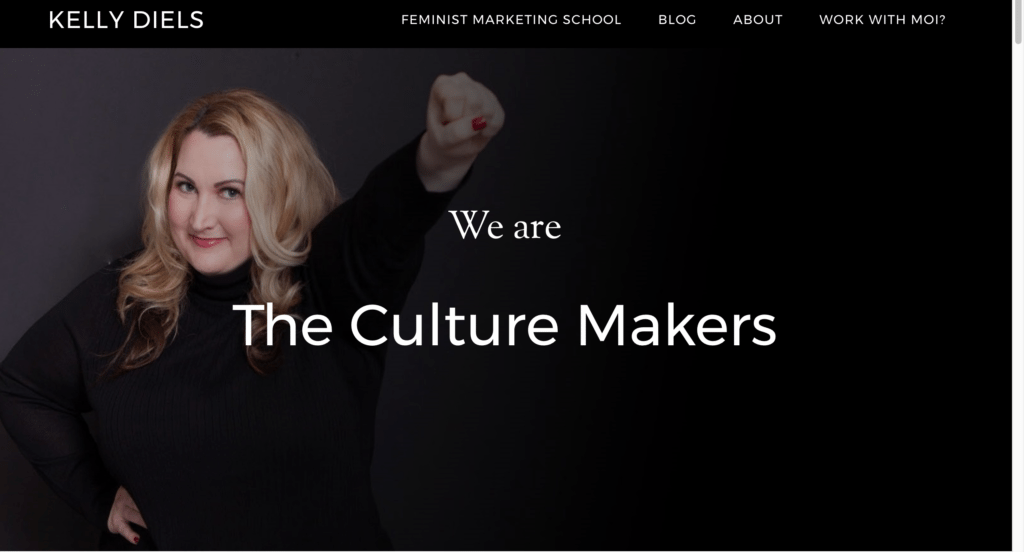Screen dimensions: 1024x552
Task: Click the hand resting on her hip
Action: click(x=124, y=516)
